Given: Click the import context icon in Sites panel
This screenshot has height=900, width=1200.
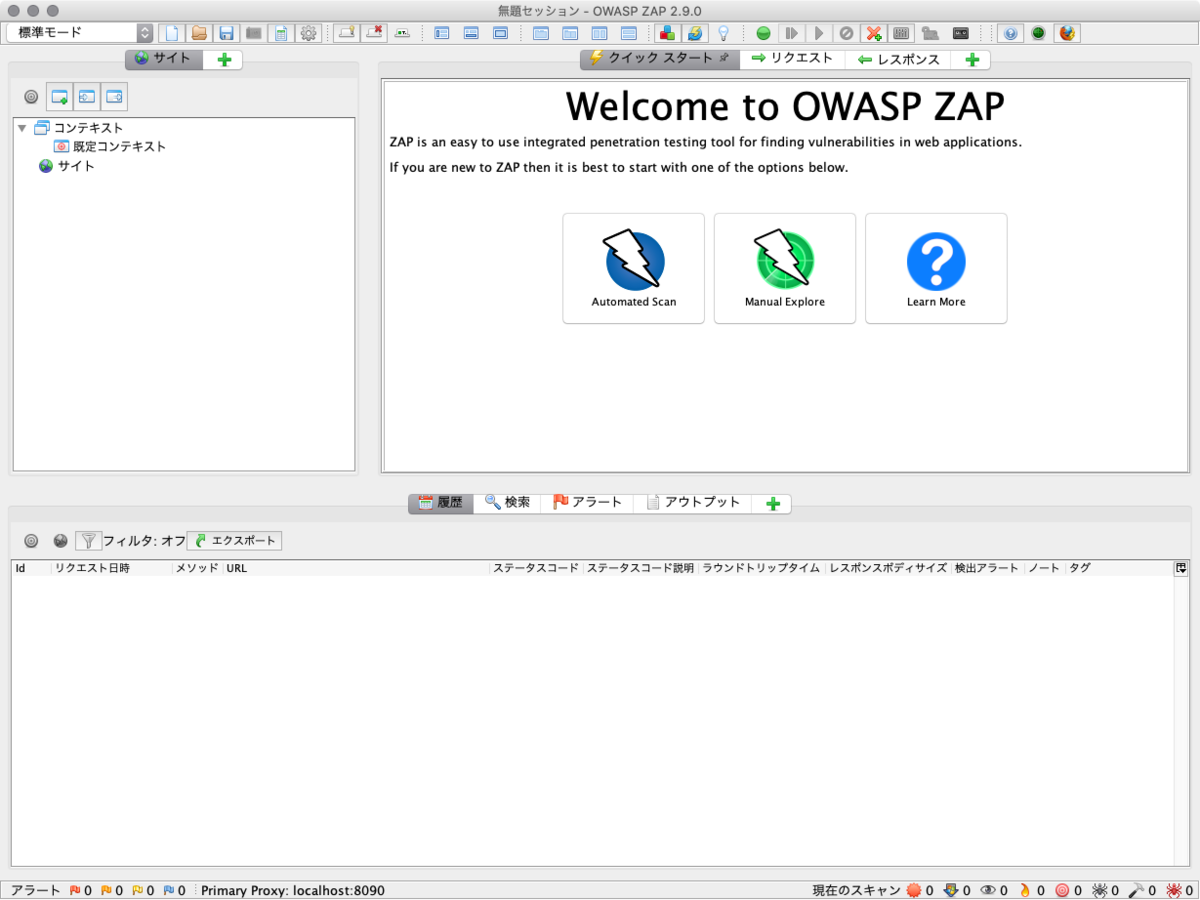Looking at the screenshot, I should [x=87, y=96].
